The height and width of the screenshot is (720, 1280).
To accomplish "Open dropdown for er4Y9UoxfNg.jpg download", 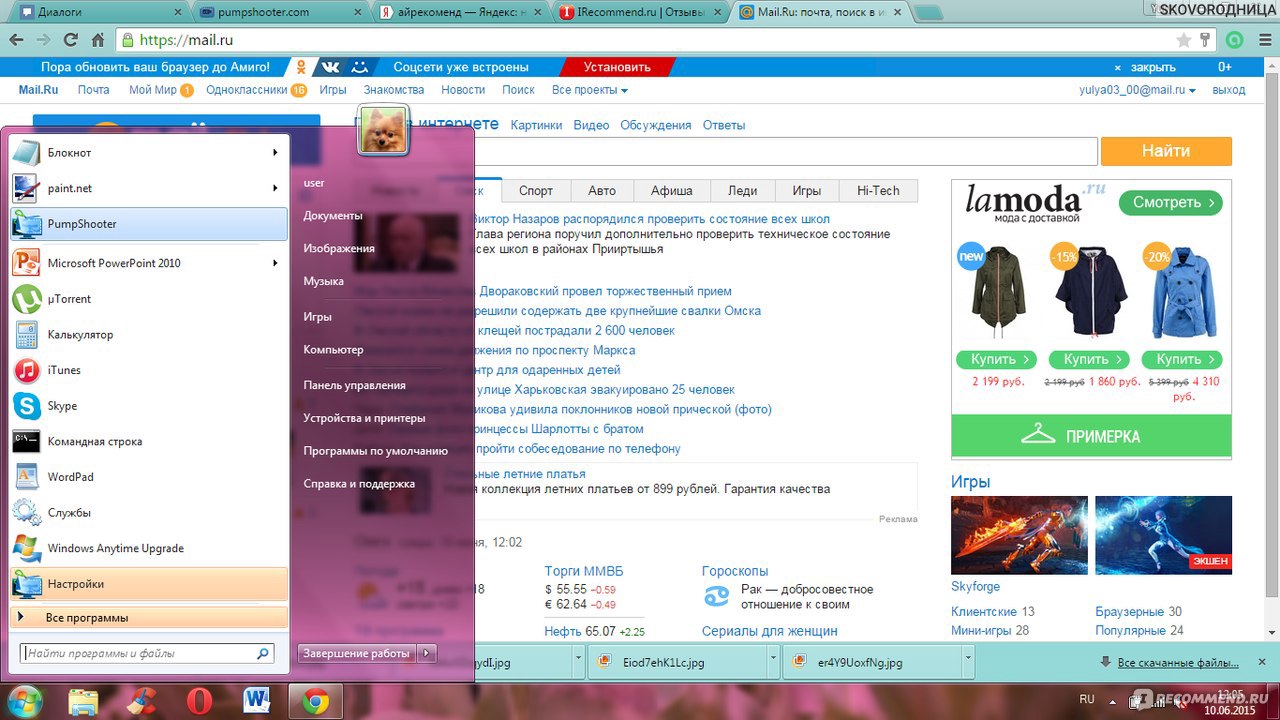I will (x=967, y=662).
